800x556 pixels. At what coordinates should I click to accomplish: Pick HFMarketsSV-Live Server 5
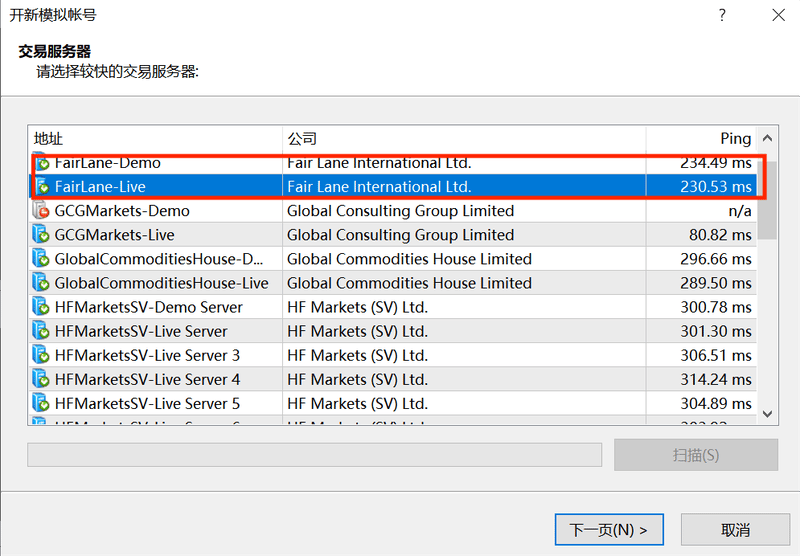point(392,403)
